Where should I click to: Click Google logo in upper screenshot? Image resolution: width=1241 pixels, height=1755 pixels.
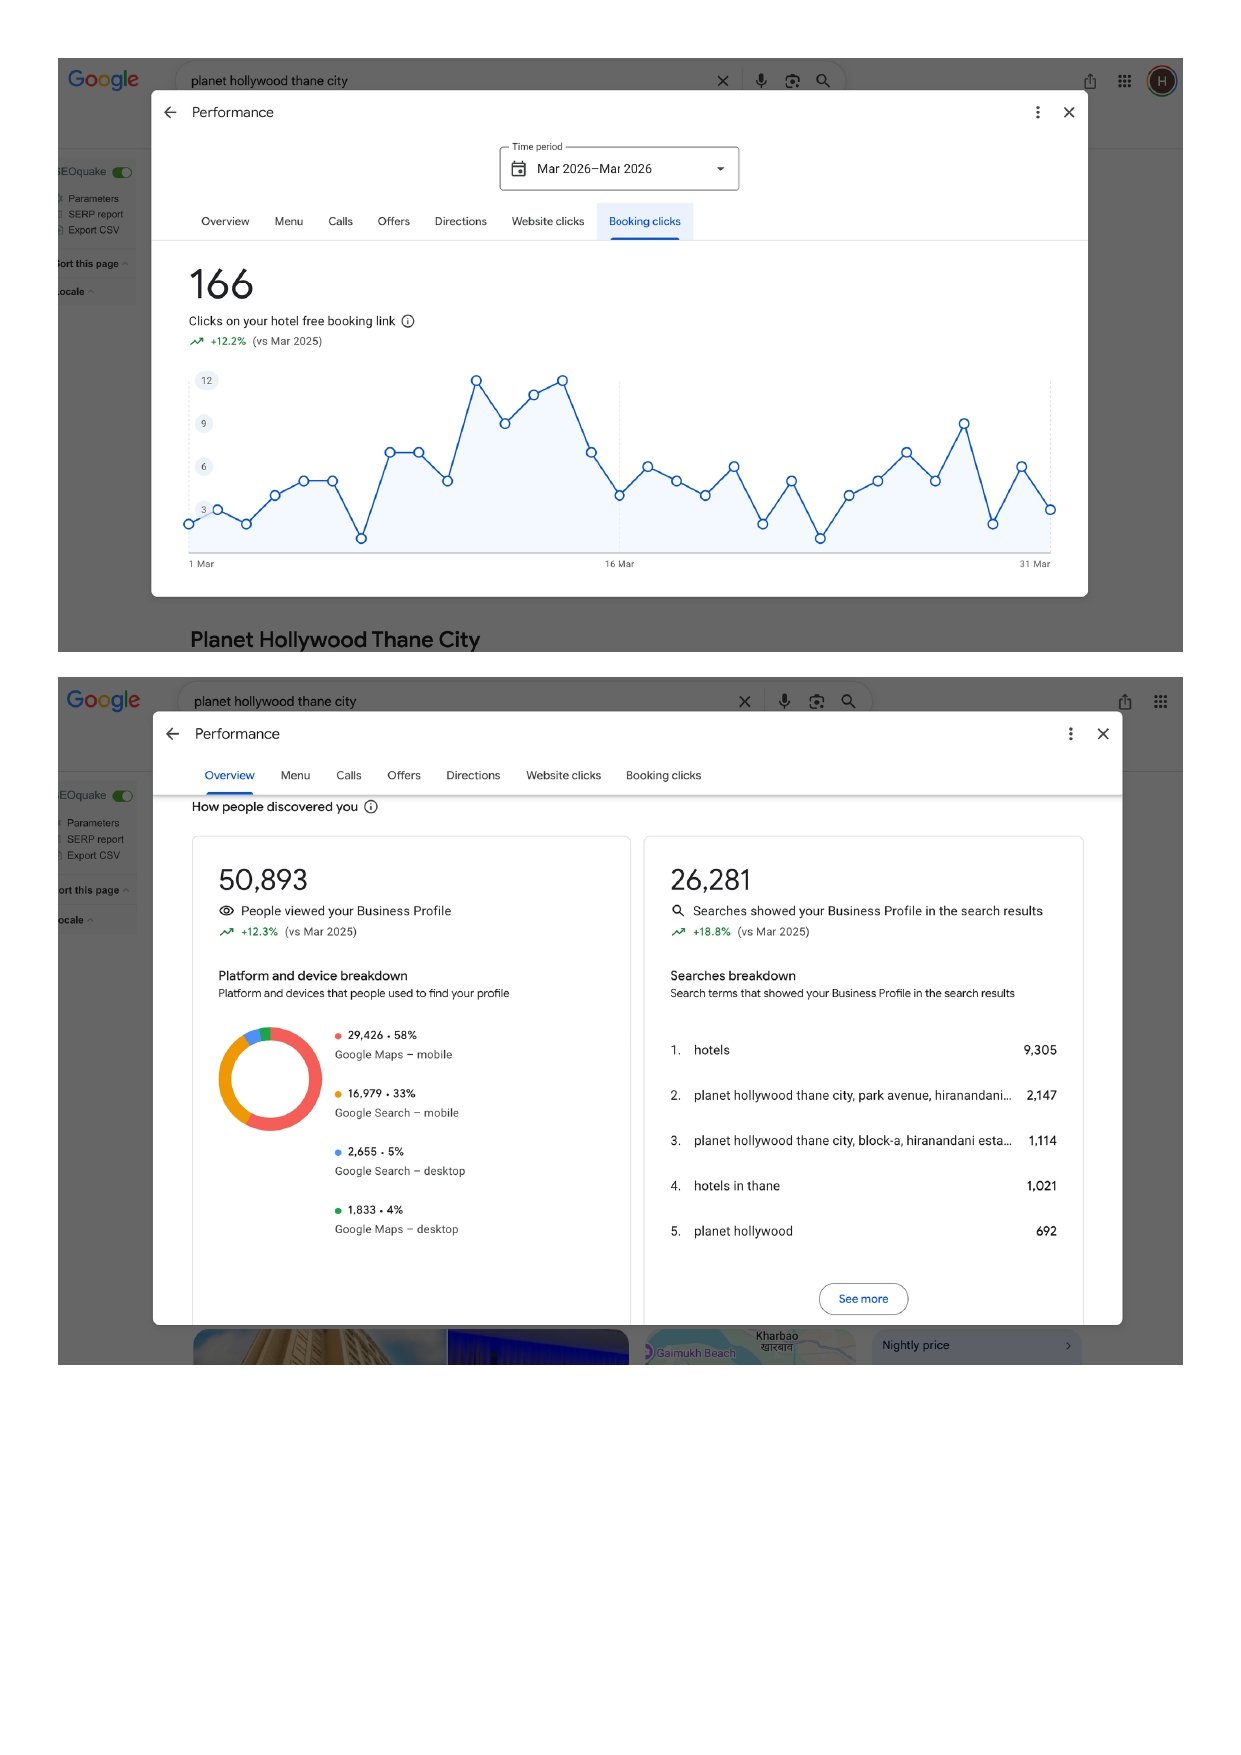[x=103, y=79]
